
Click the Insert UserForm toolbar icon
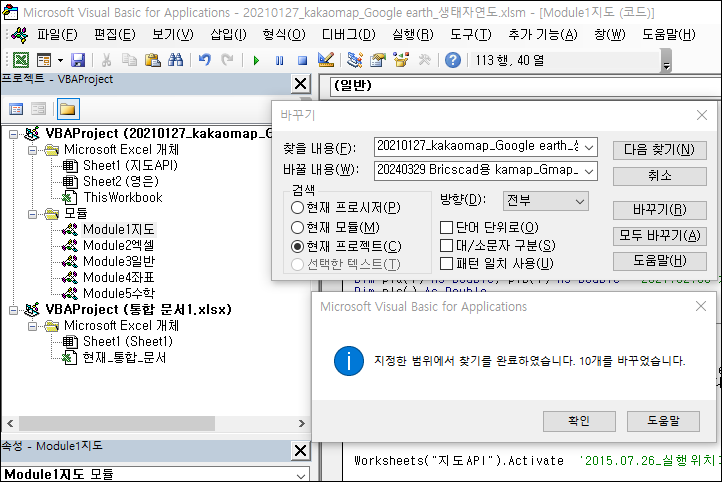pos(44,60)
